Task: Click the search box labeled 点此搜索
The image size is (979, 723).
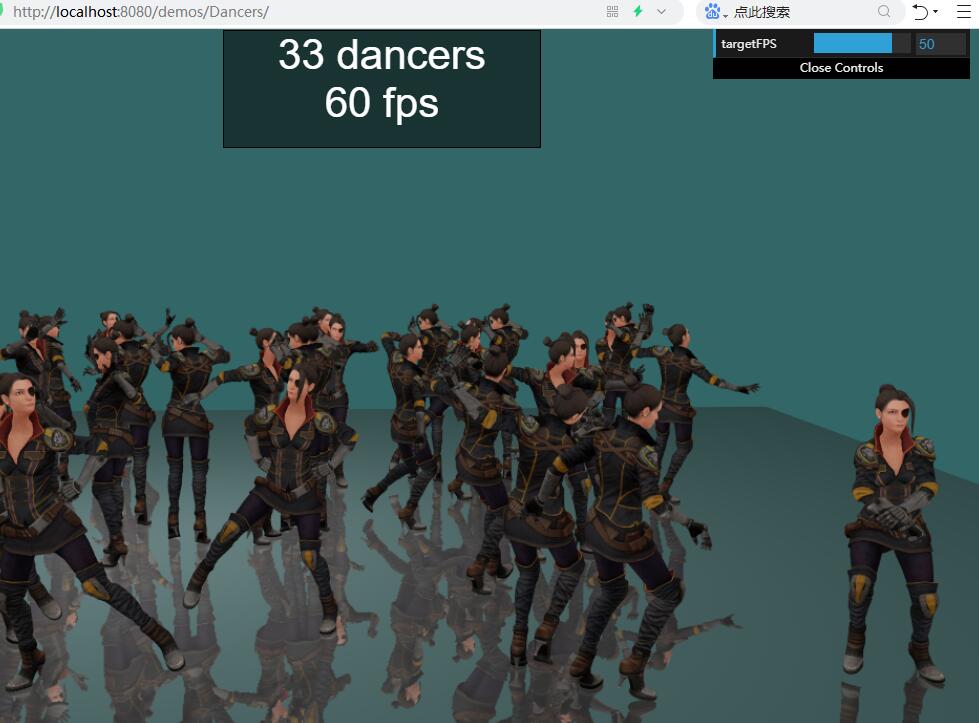Action: tap(802, 12)
